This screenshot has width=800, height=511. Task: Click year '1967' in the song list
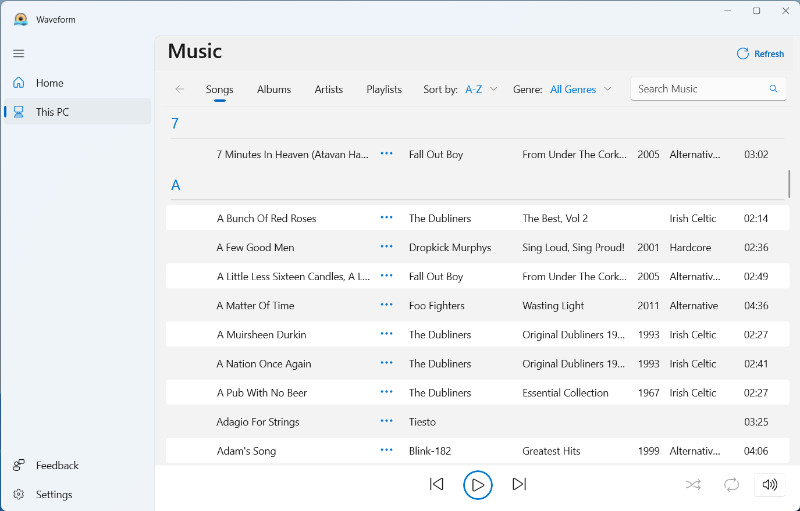click(x=648, y=393)
